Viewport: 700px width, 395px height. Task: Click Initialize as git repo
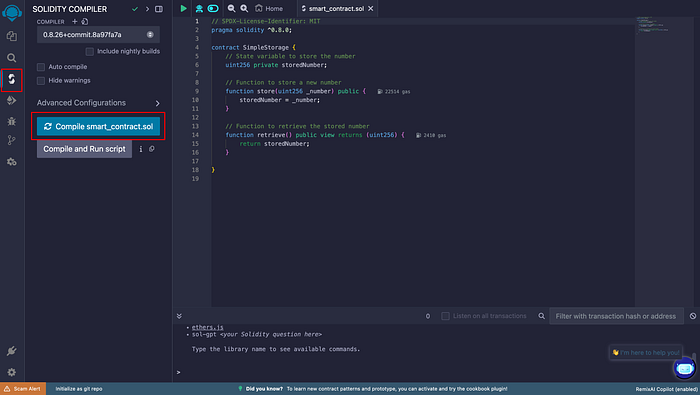click(79, 389)
